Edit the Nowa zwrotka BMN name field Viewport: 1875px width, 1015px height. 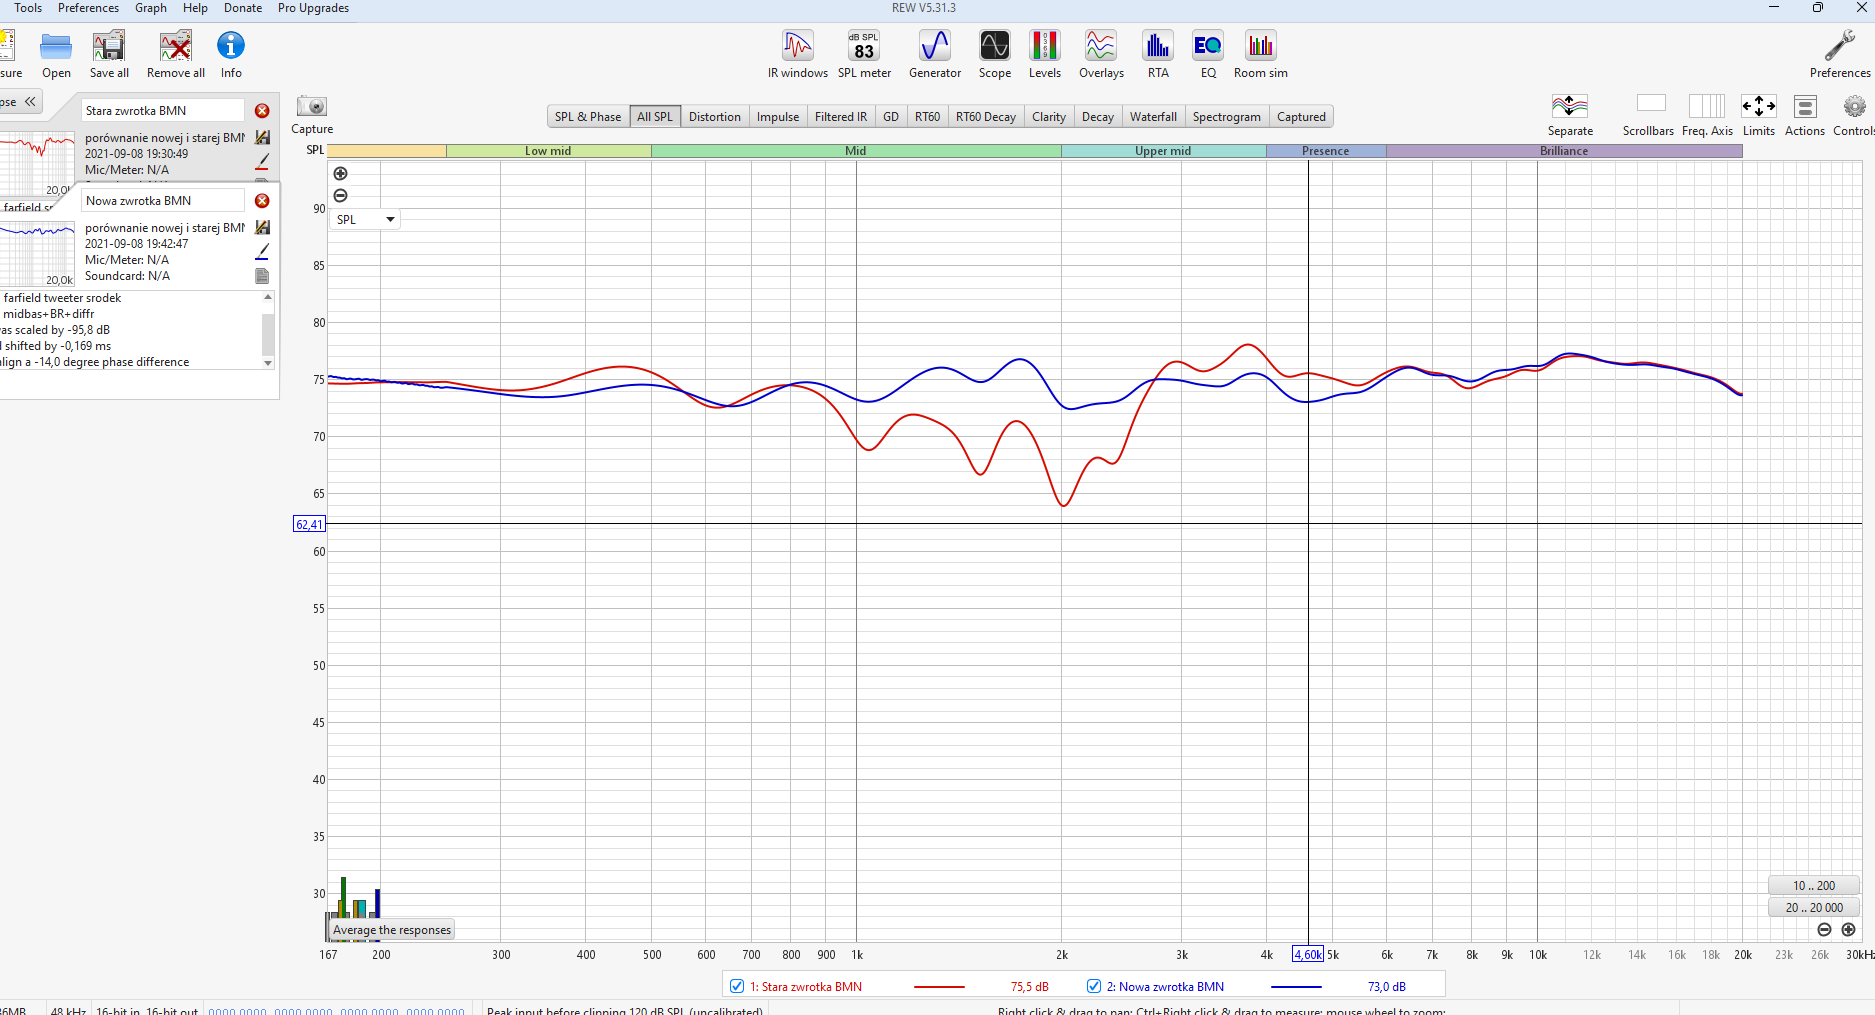pos(163,201)
